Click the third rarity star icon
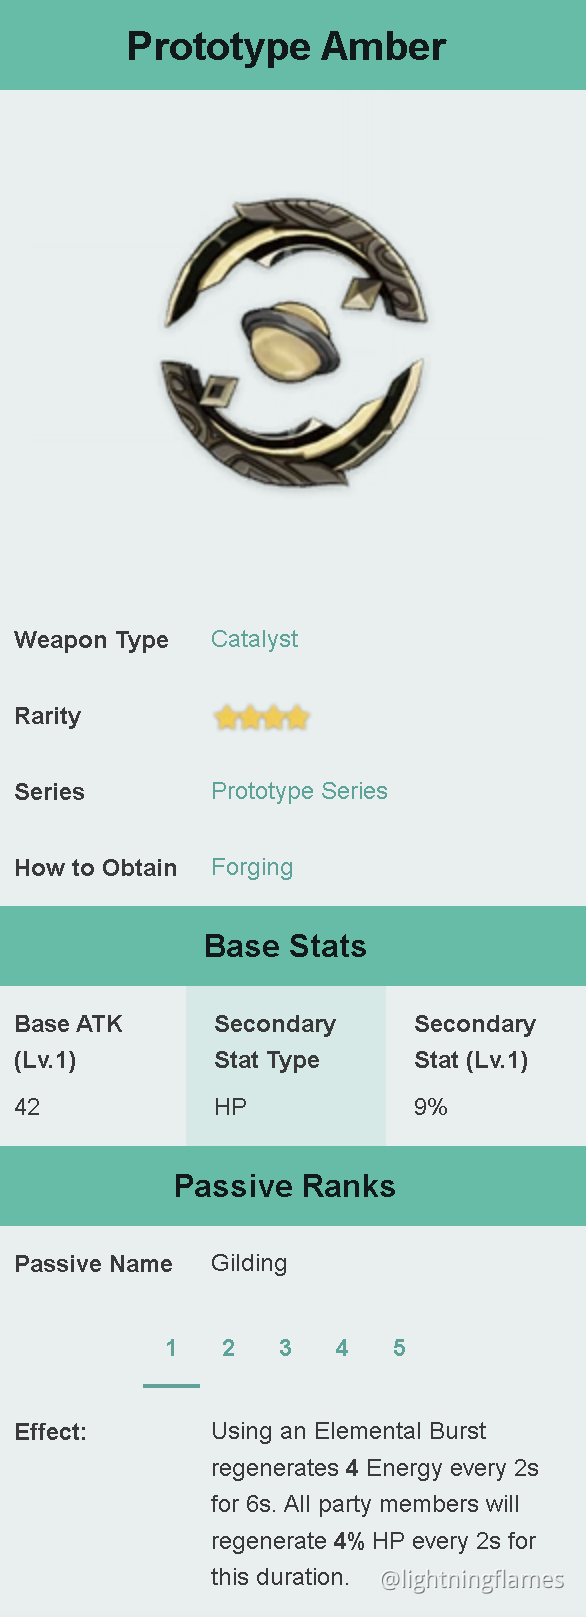This screenshot has width=587, height=1617. click(x=275, y=717)
